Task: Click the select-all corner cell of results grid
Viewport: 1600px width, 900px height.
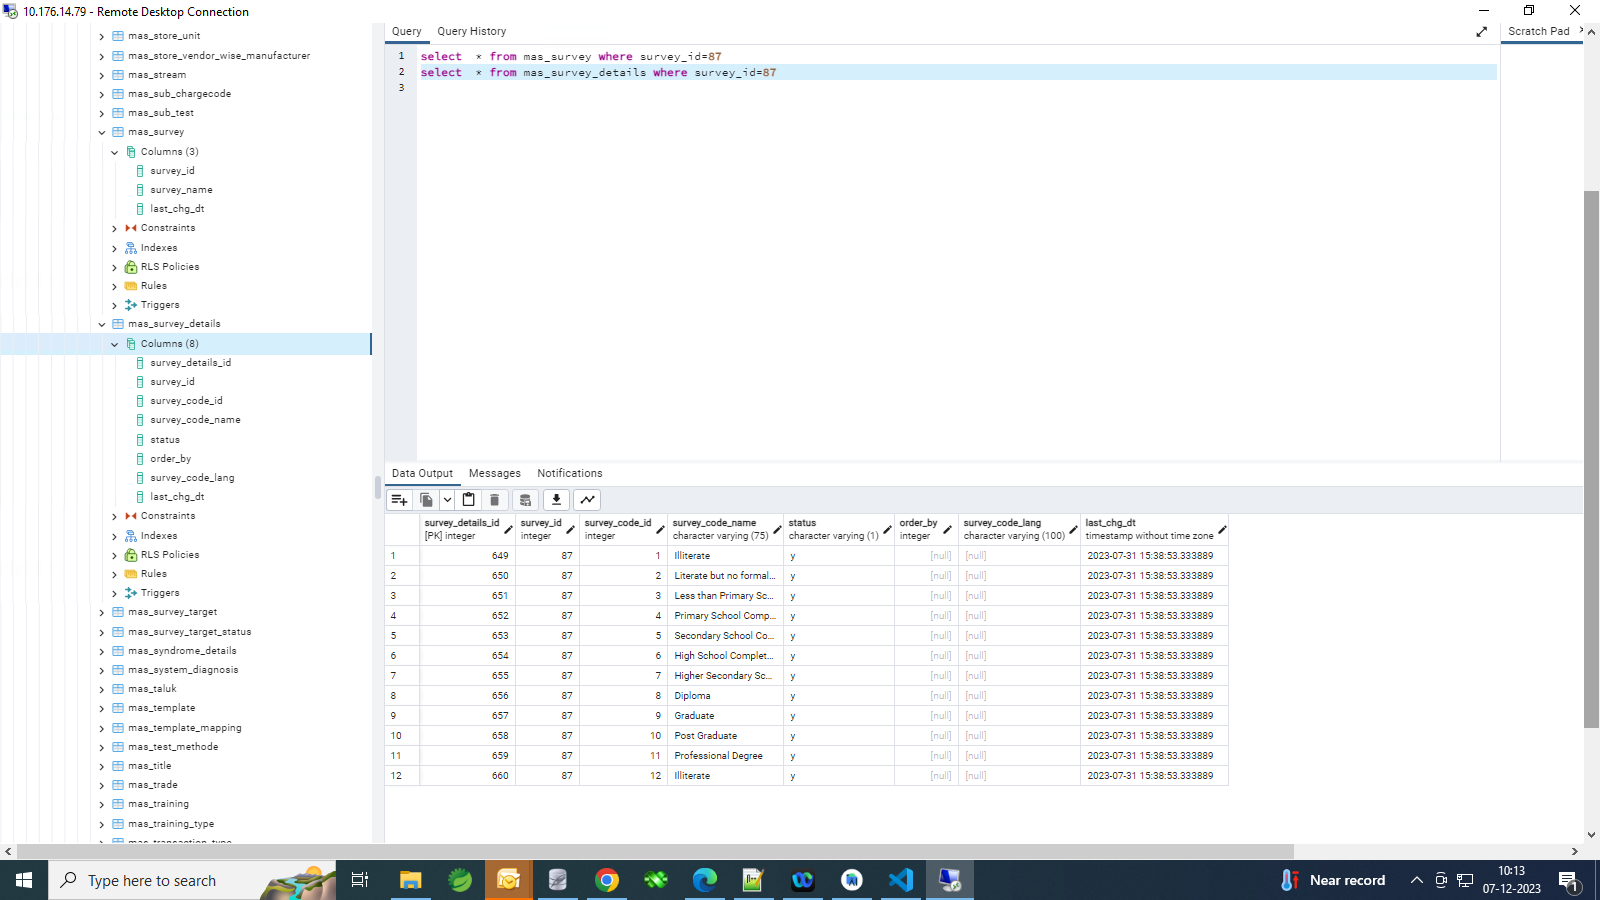Action: point(402,529)
